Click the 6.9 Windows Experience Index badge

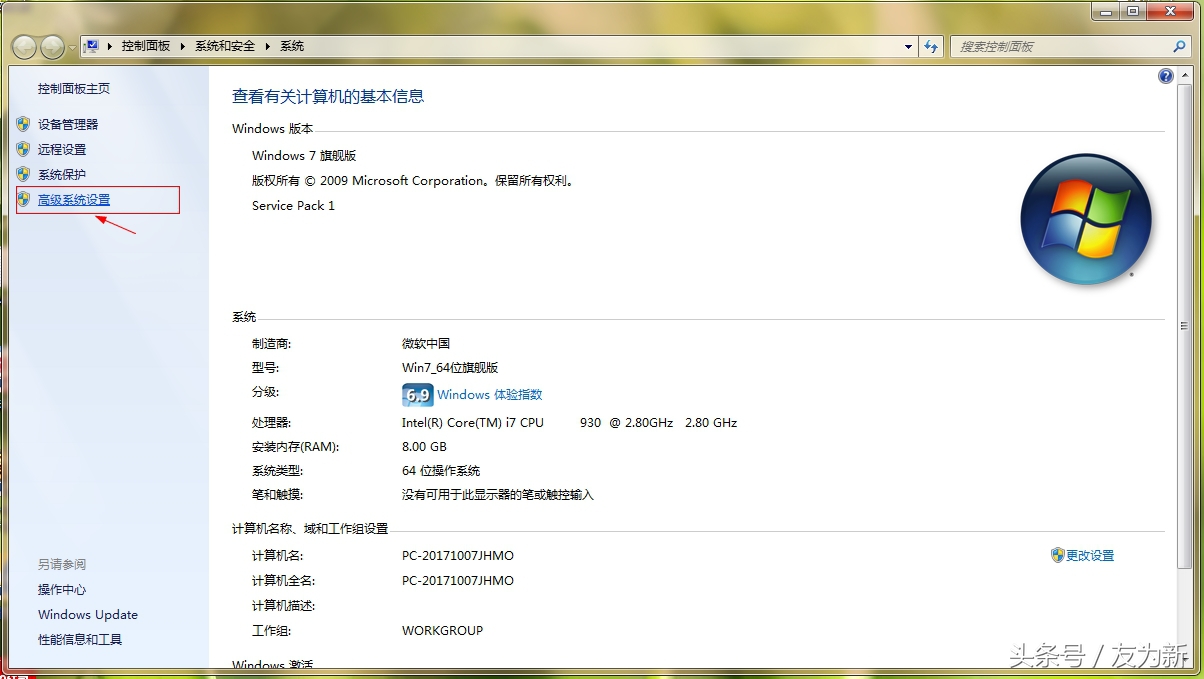coord(417,394)
